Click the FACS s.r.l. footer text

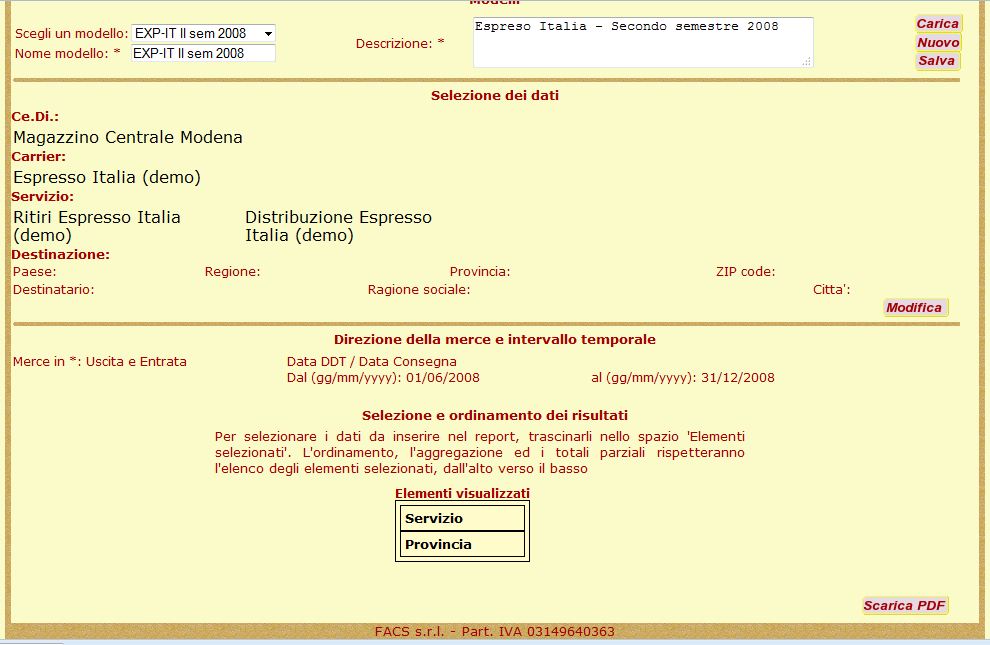494,632
